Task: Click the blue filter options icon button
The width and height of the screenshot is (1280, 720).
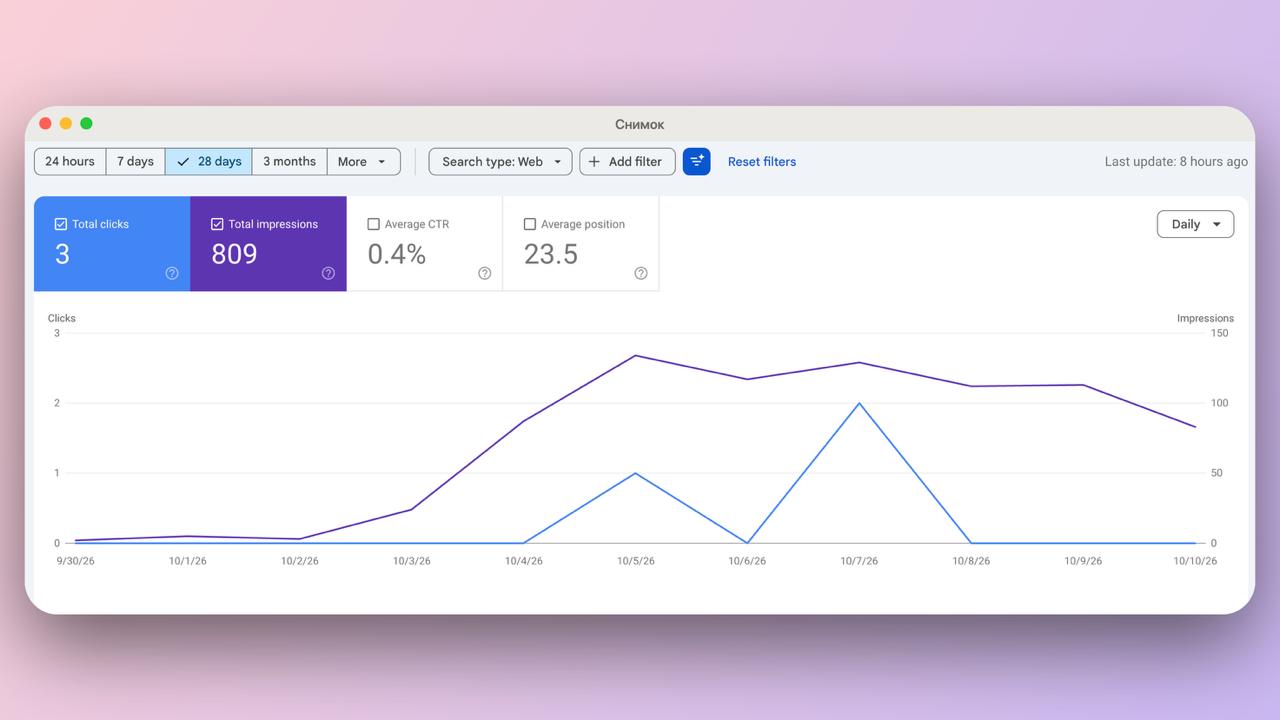Action: pos(697,161)
